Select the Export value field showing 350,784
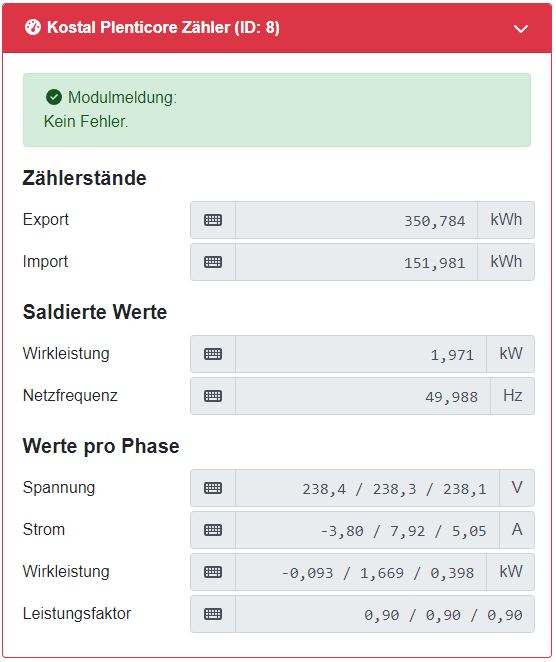This screenshot has width=556, height=662. [356, 220]
